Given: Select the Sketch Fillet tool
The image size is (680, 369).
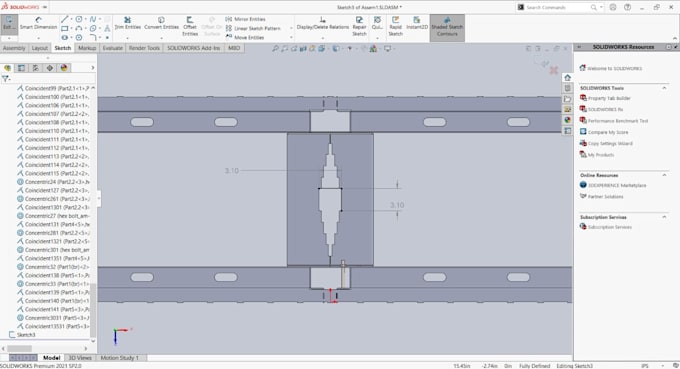Looking at the screenshot, I should (x=93, y=38).
